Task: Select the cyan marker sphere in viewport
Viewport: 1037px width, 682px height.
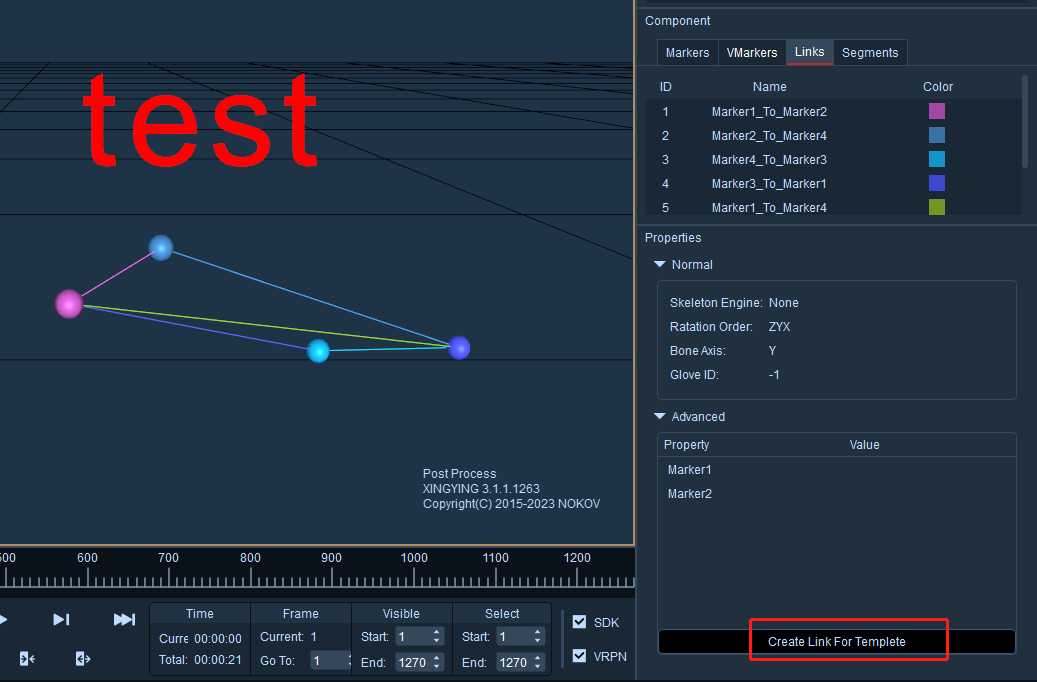Action: click(x=318, y=351)
